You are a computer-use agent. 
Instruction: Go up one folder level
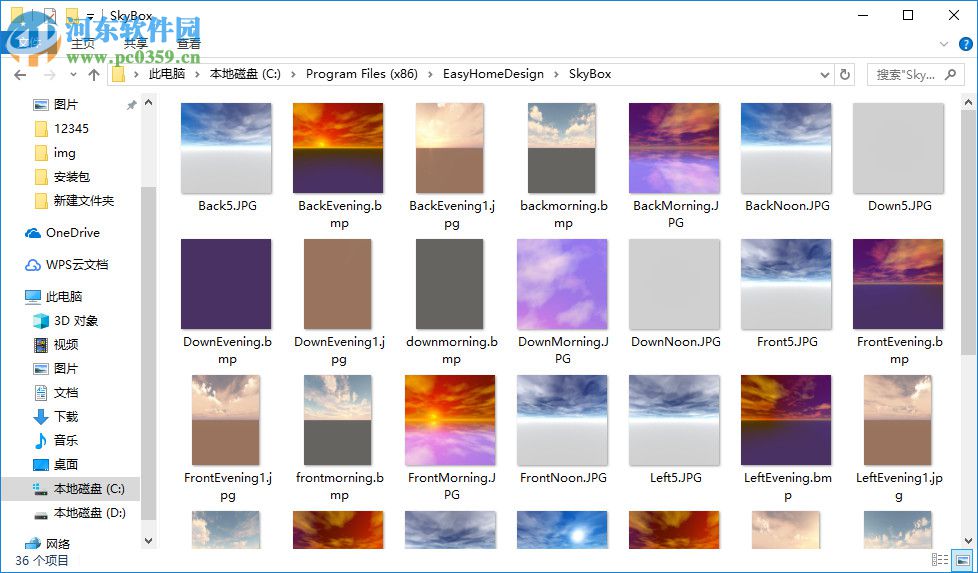tap(94, 75)
